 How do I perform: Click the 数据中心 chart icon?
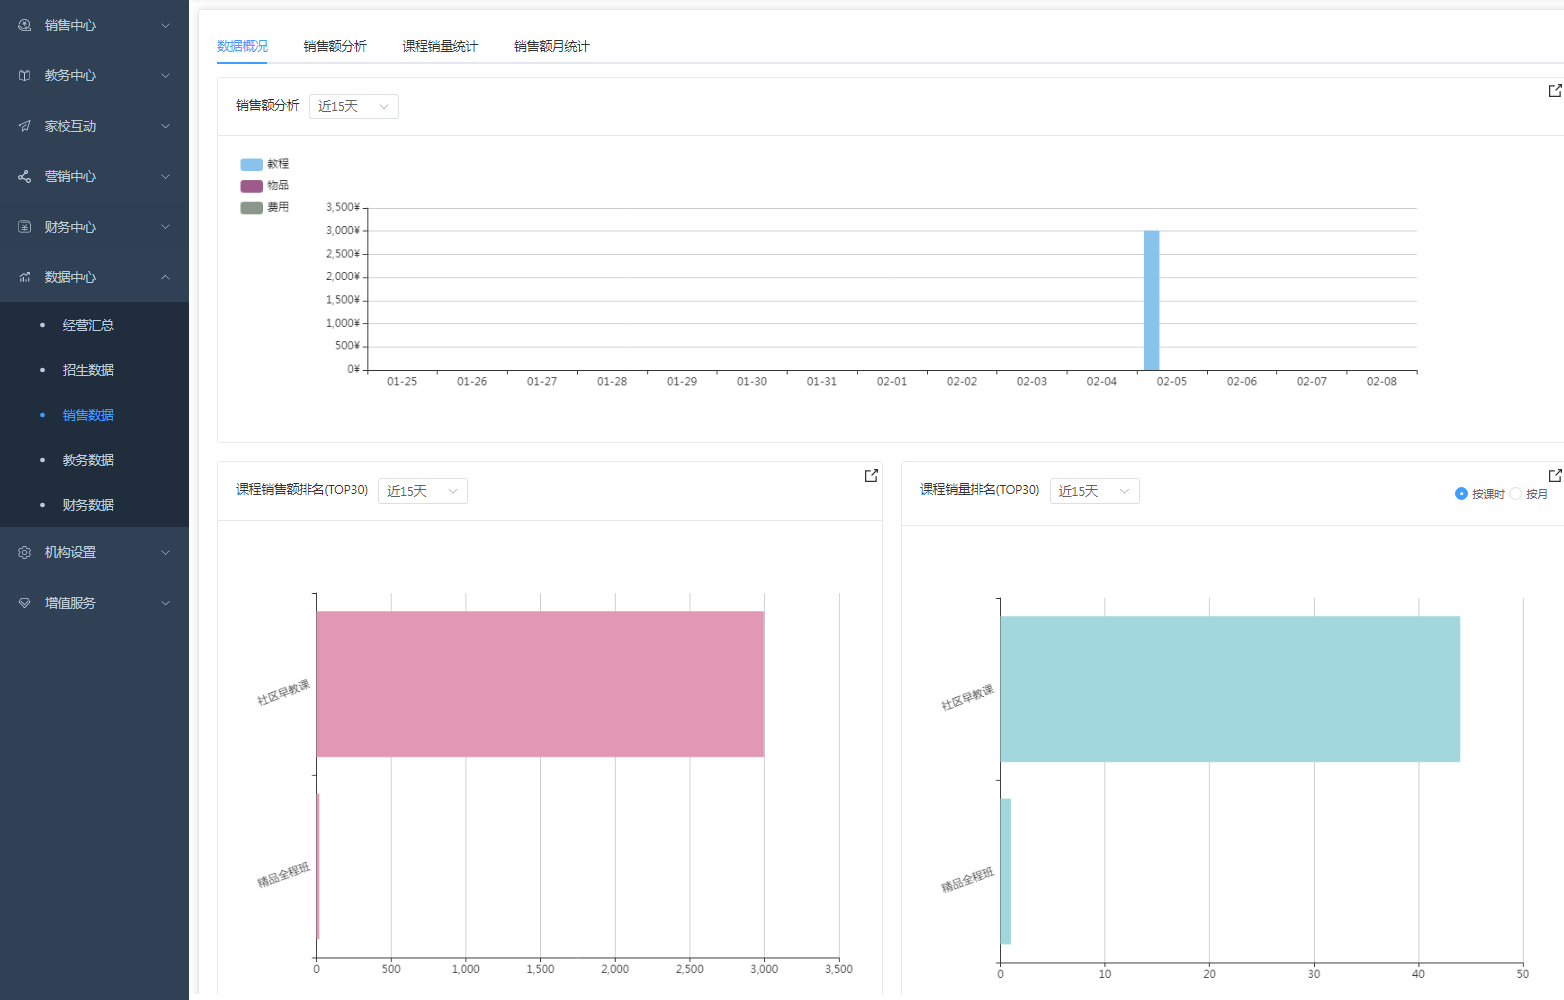tap(24, 277)
